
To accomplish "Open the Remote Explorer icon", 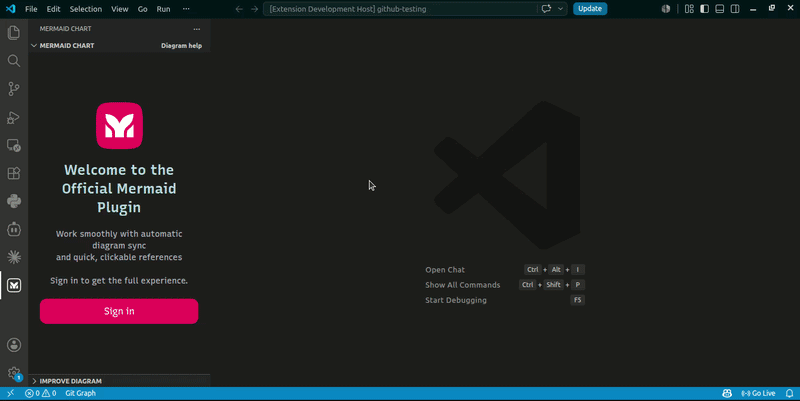I will [14, 145].
